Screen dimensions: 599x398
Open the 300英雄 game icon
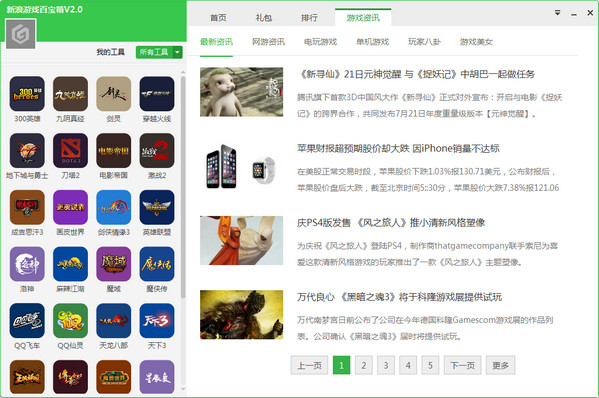(x=27, y=94)
